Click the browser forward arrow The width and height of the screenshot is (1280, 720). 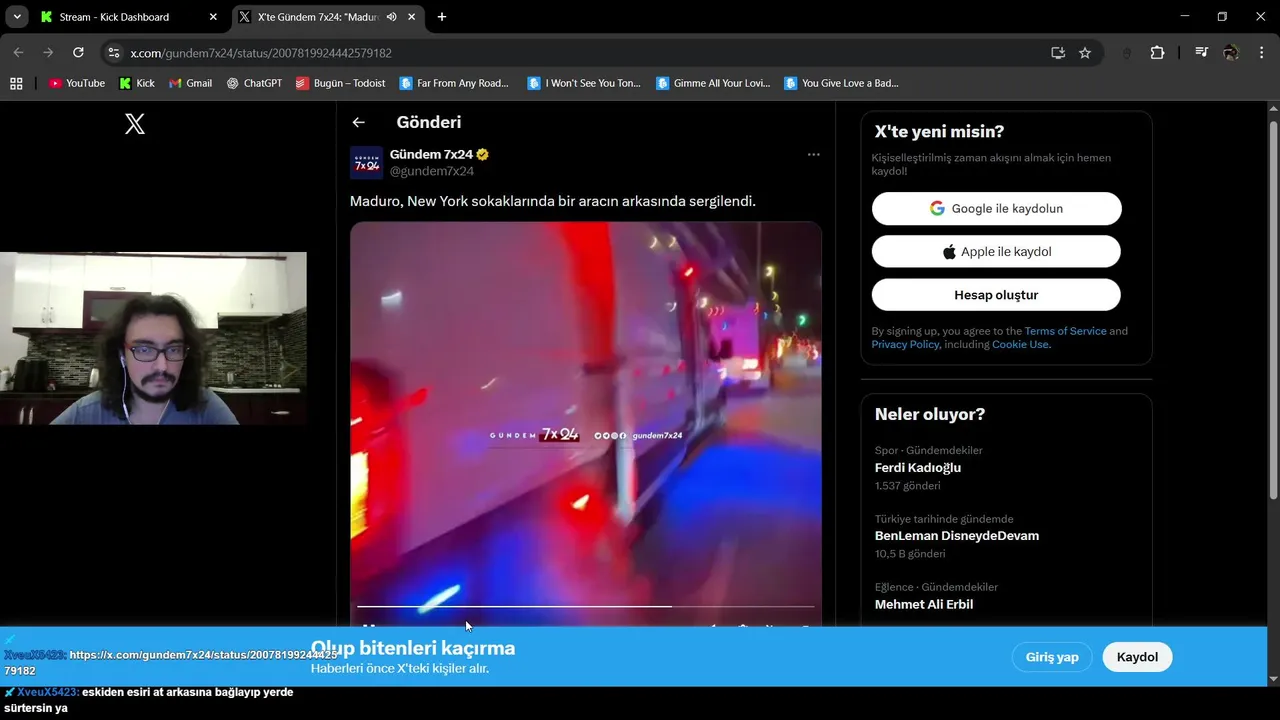[48, 52]
